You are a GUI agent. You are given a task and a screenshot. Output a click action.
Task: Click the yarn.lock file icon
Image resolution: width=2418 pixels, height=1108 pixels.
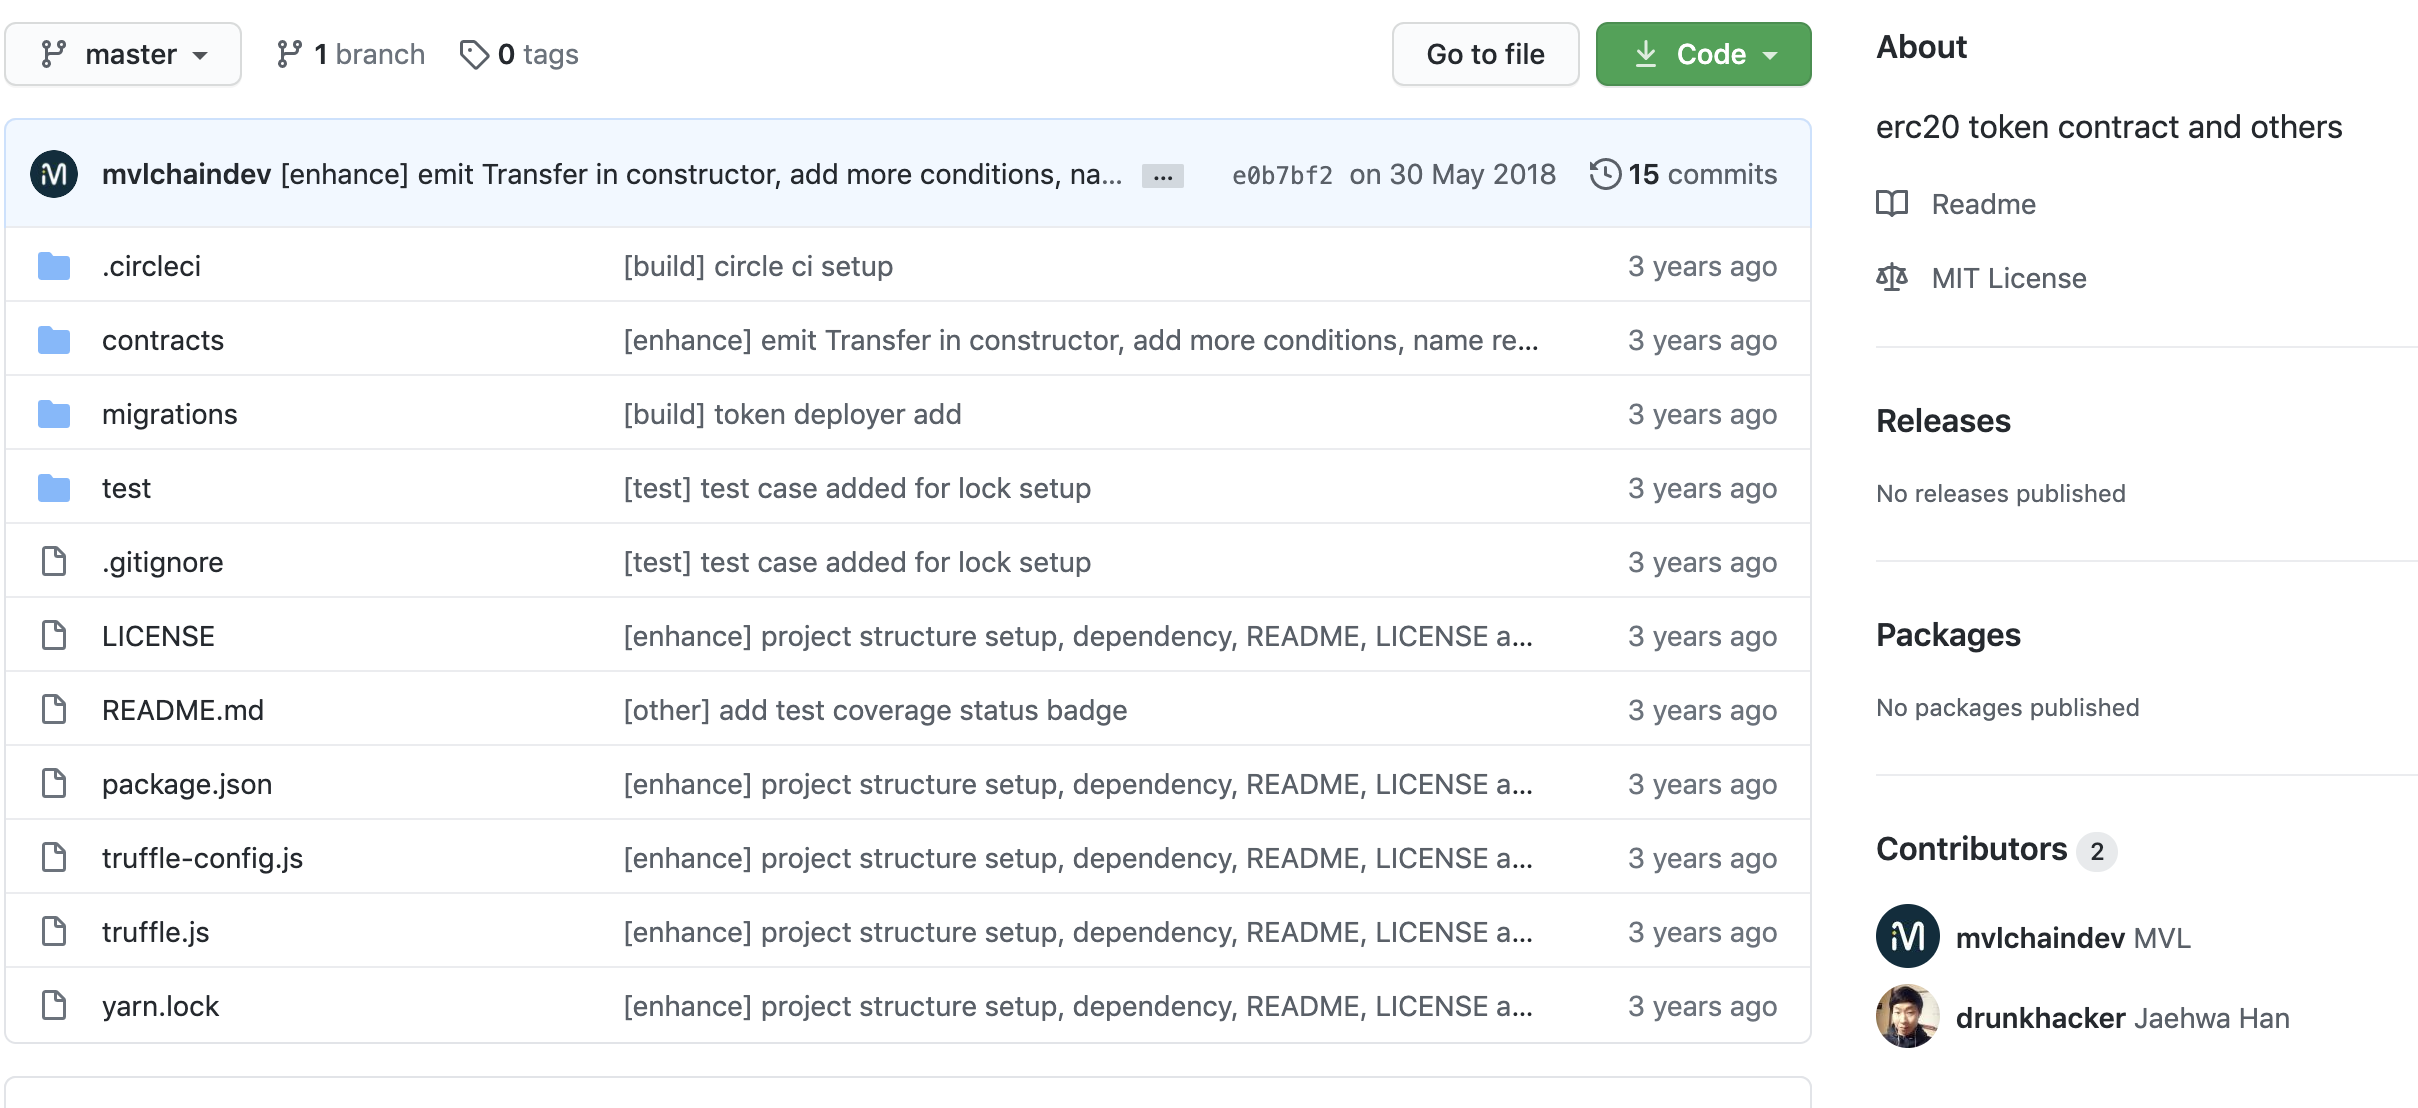click(x=54, y=1006)
